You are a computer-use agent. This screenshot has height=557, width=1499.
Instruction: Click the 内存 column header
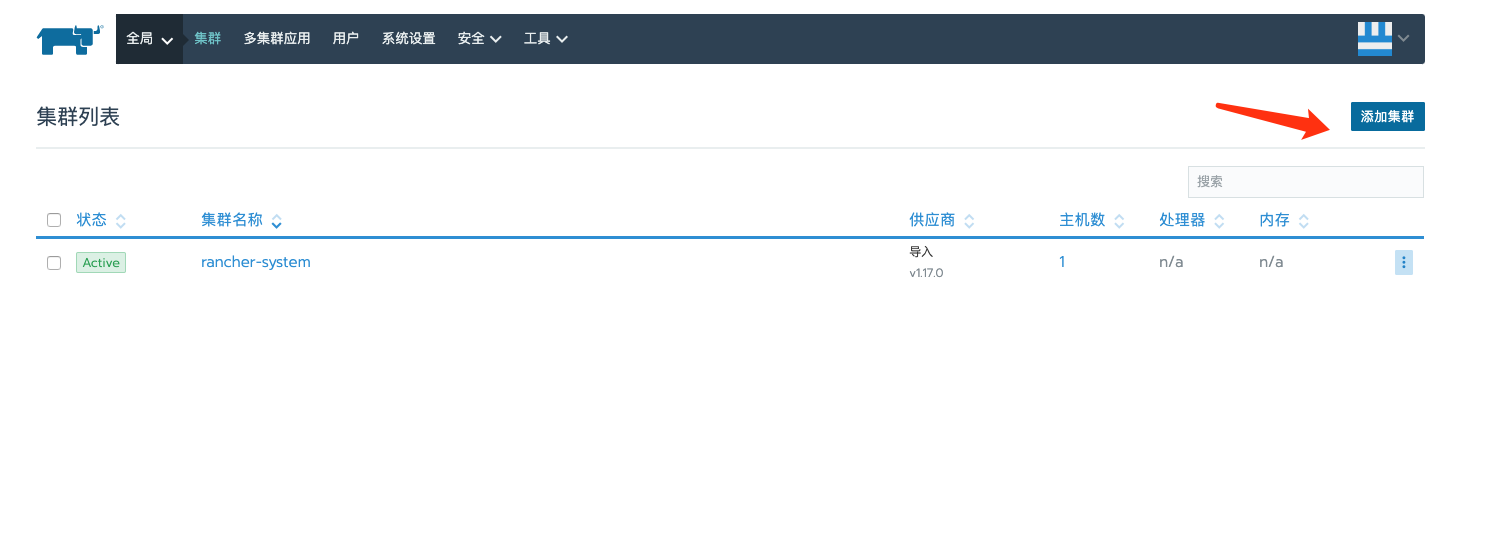pos(1274,220)
